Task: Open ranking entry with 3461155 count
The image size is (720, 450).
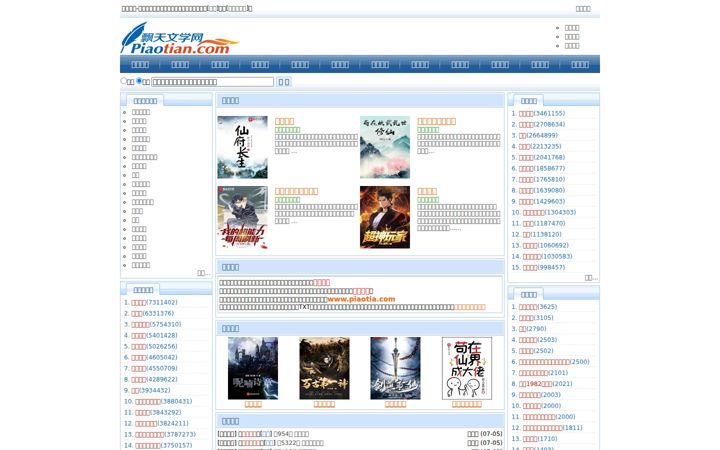Action: [526, 113]
